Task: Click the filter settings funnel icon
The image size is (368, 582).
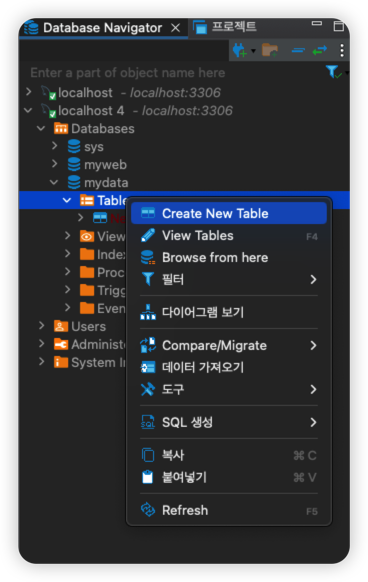Action: click(333, 72)
